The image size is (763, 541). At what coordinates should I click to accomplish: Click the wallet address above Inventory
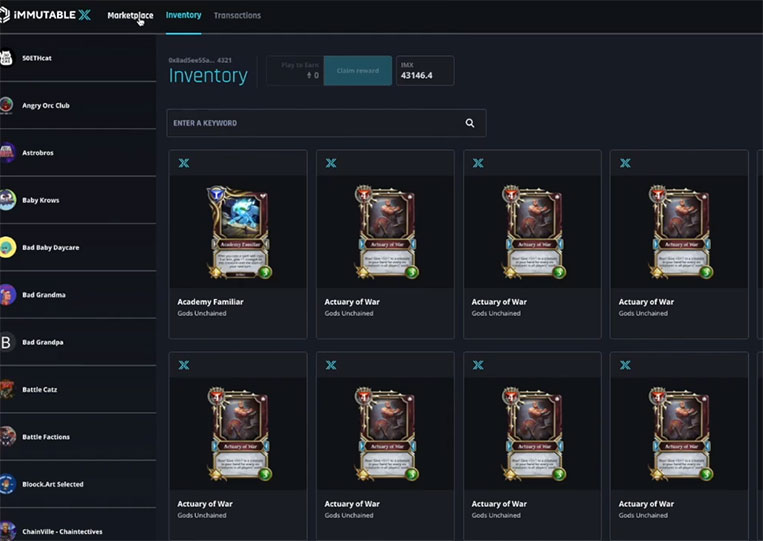coord(200,60)
